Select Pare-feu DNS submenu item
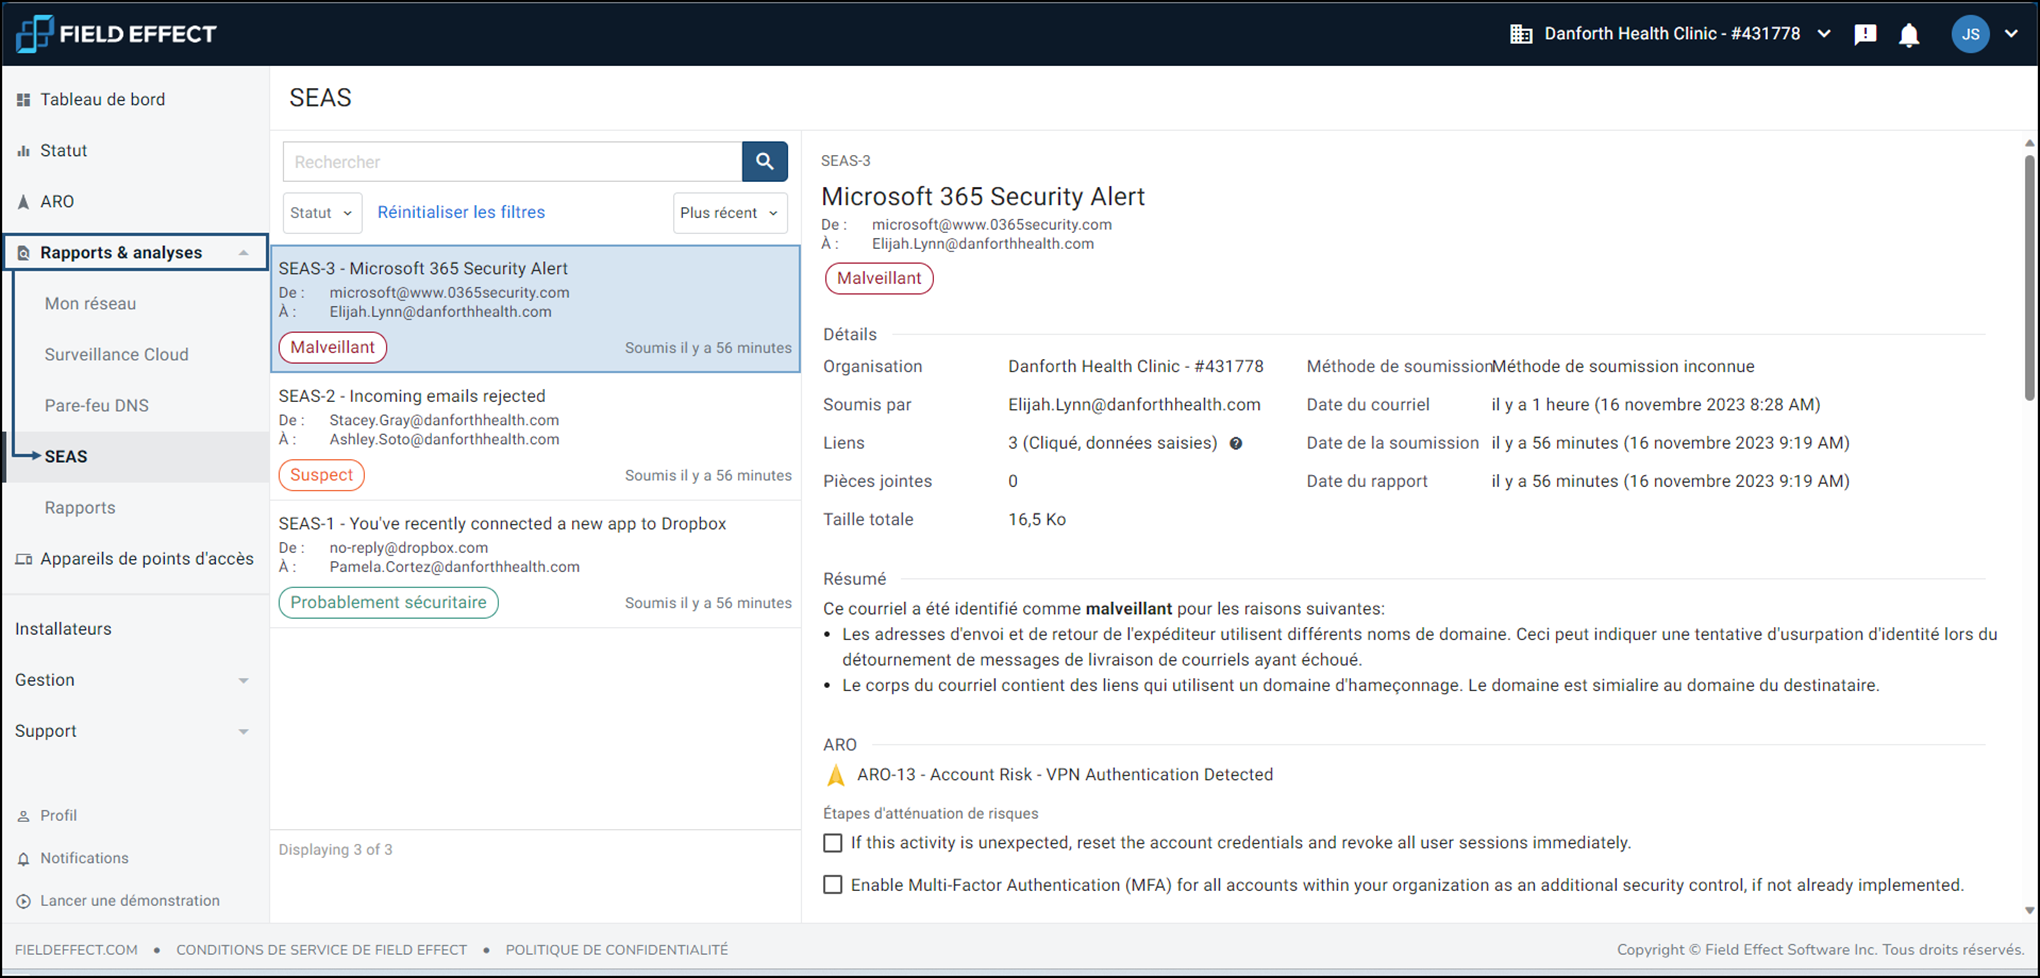Screen dimensions: 2040x978 coord(96,406)
